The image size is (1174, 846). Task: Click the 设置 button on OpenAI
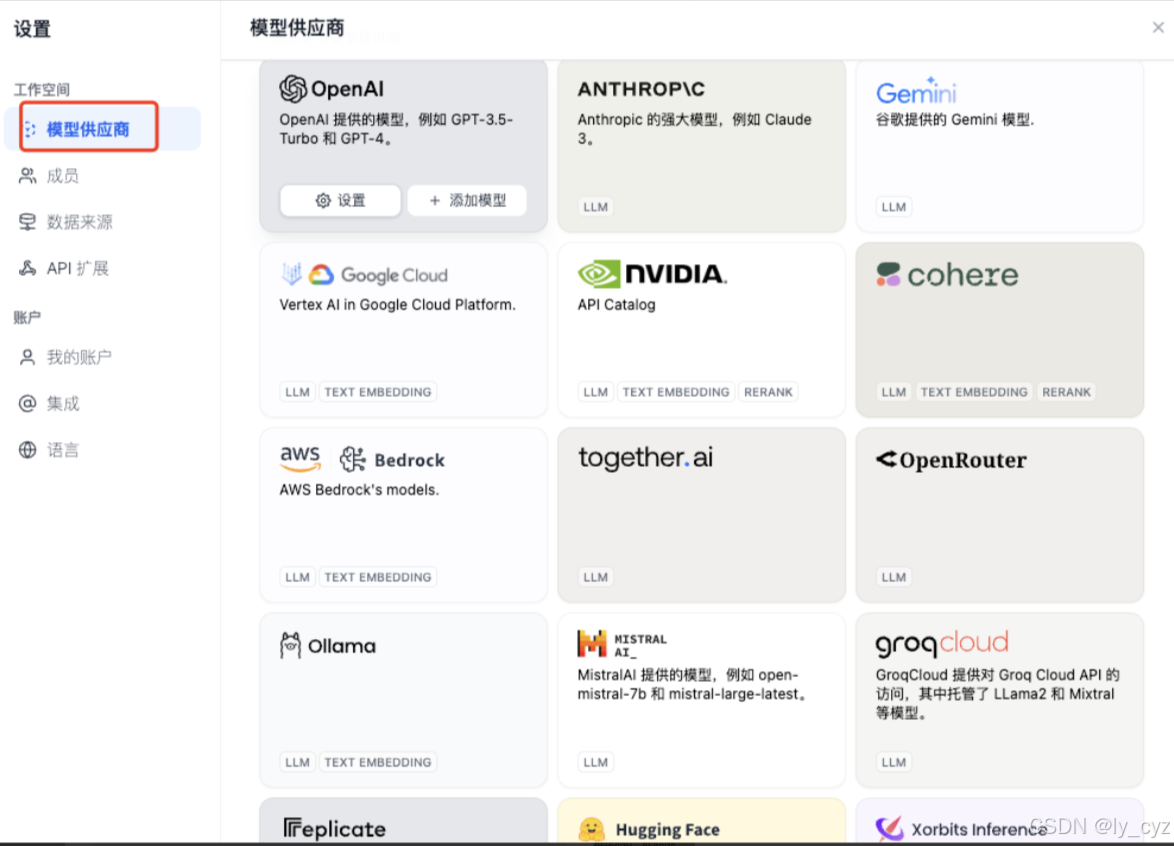click(340, 200)
